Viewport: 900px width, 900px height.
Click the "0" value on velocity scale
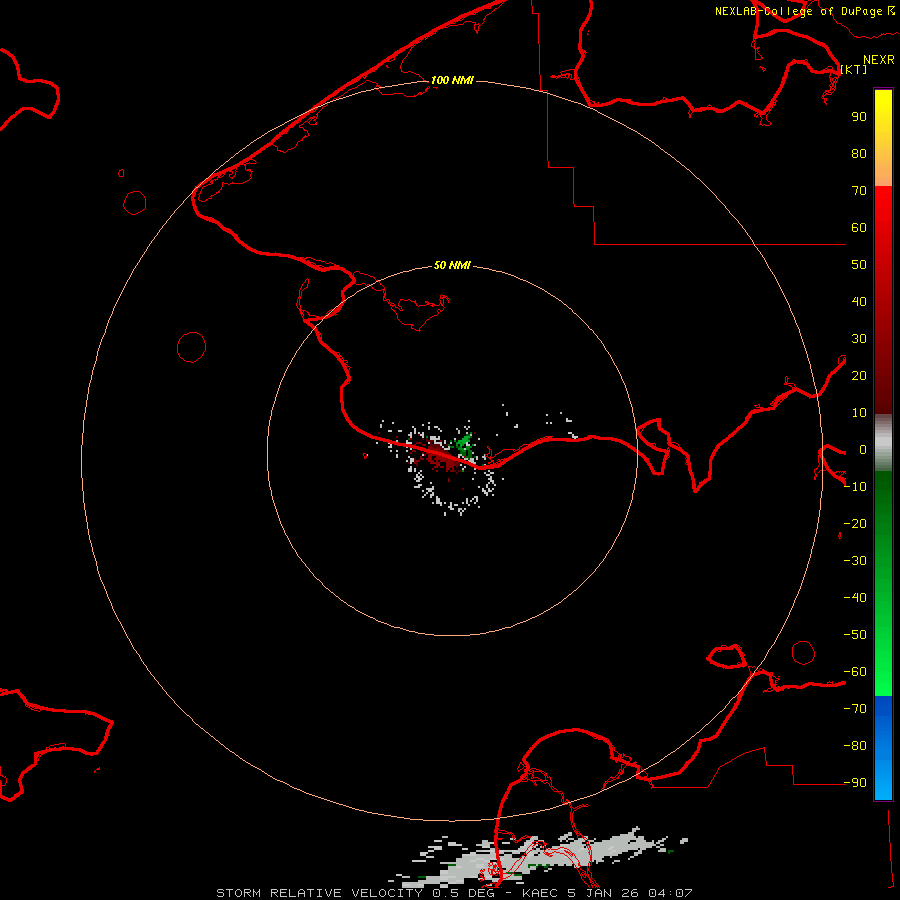[863, 449]
